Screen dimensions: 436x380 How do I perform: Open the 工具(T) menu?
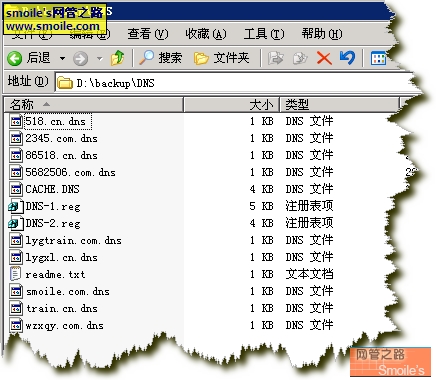point(264,34)
